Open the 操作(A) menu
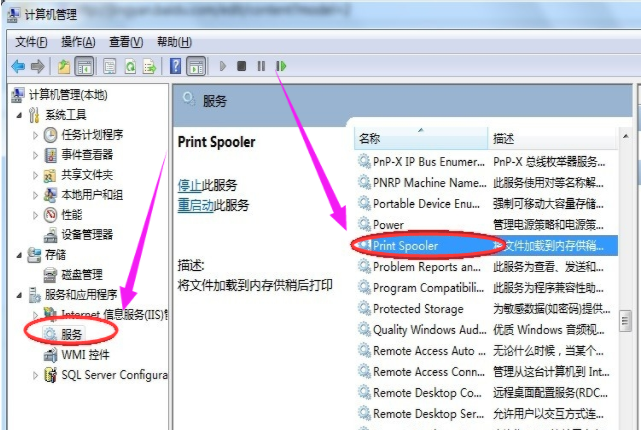Screen dimensions: 641x434 [78, 42]
